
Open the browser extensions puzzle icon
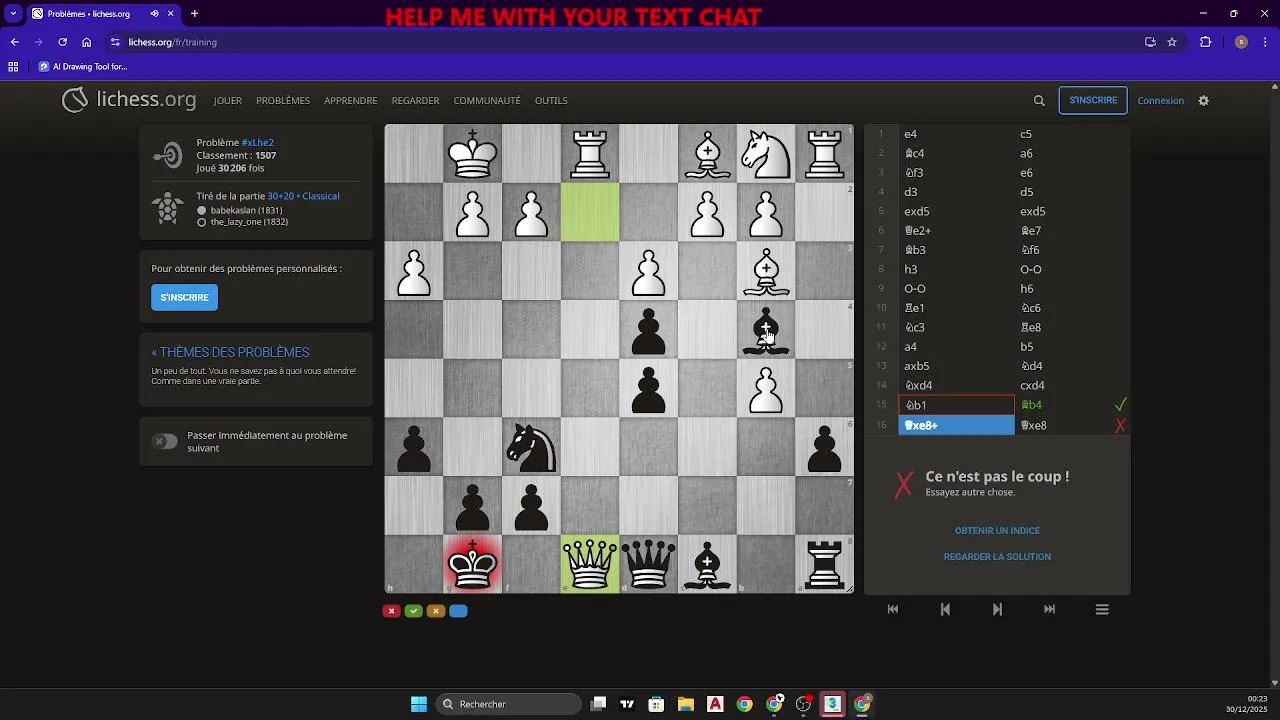1205,42
